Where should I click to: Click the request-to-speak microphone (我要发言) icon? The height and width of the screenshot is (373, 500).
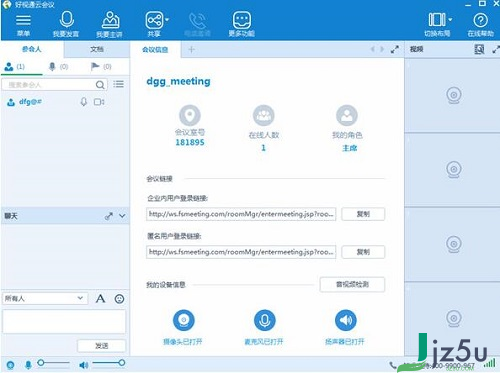66,19
